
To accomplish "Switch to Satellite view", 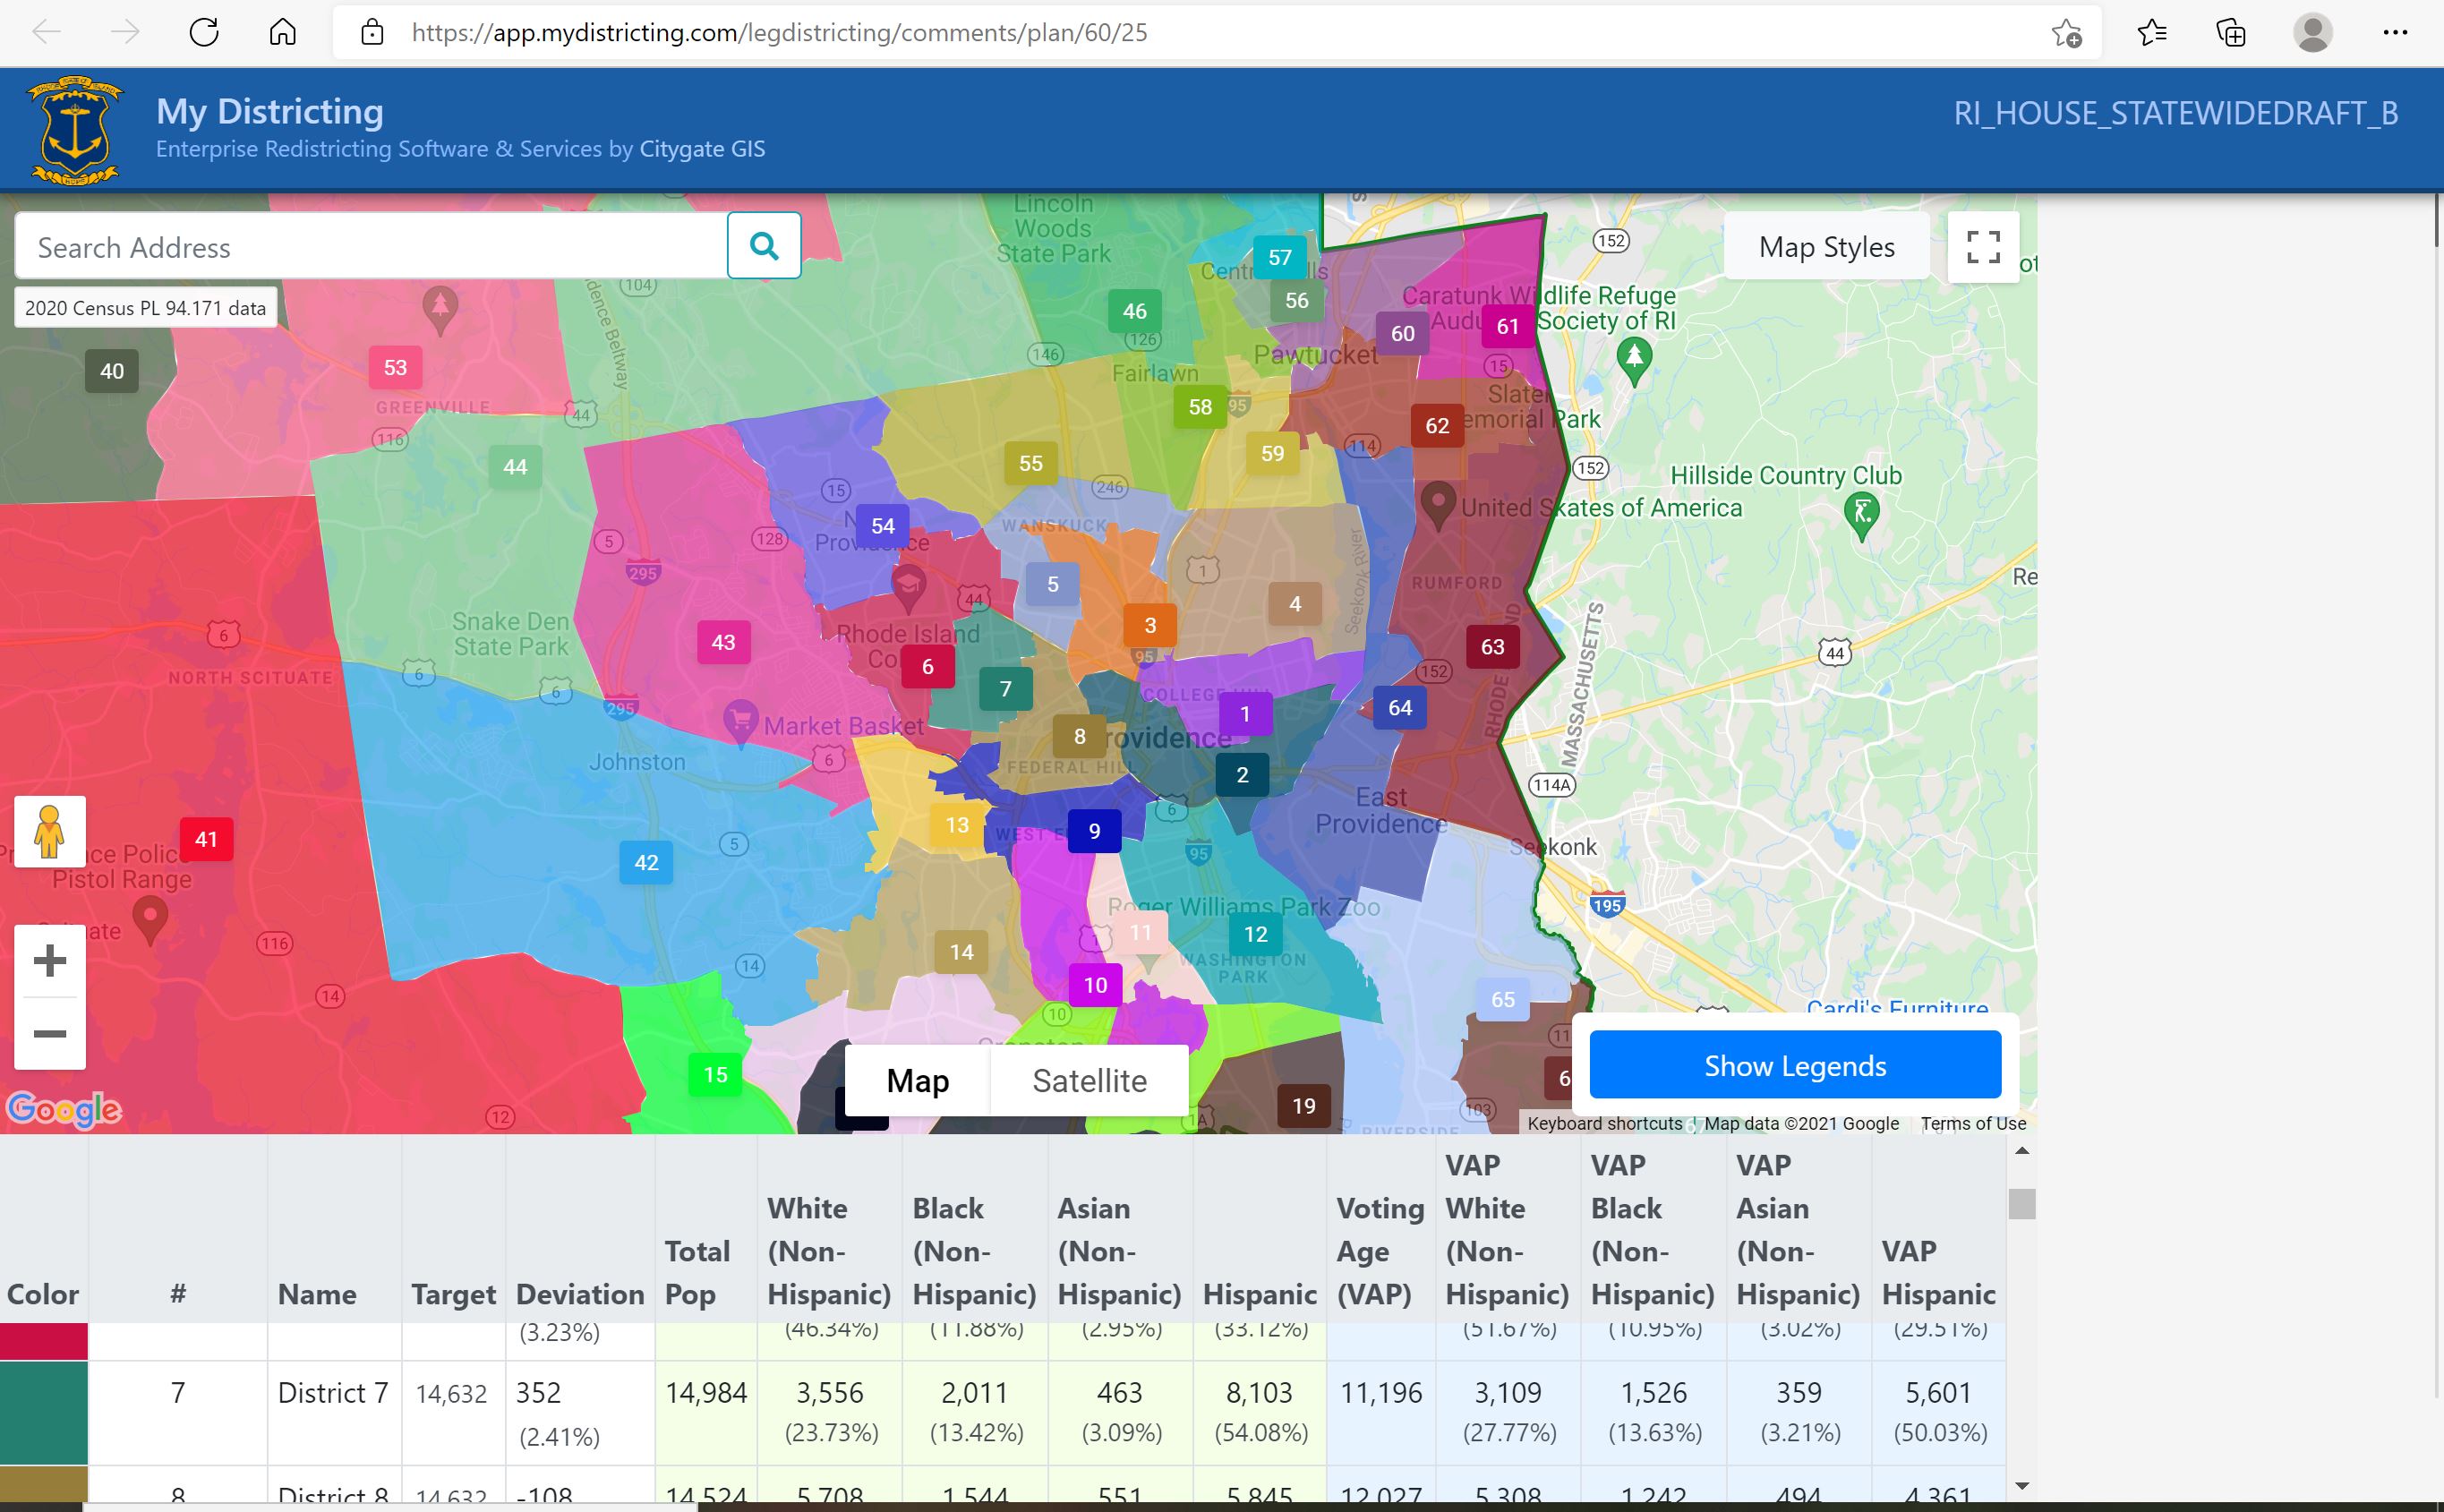I will pos(1089,1080).
